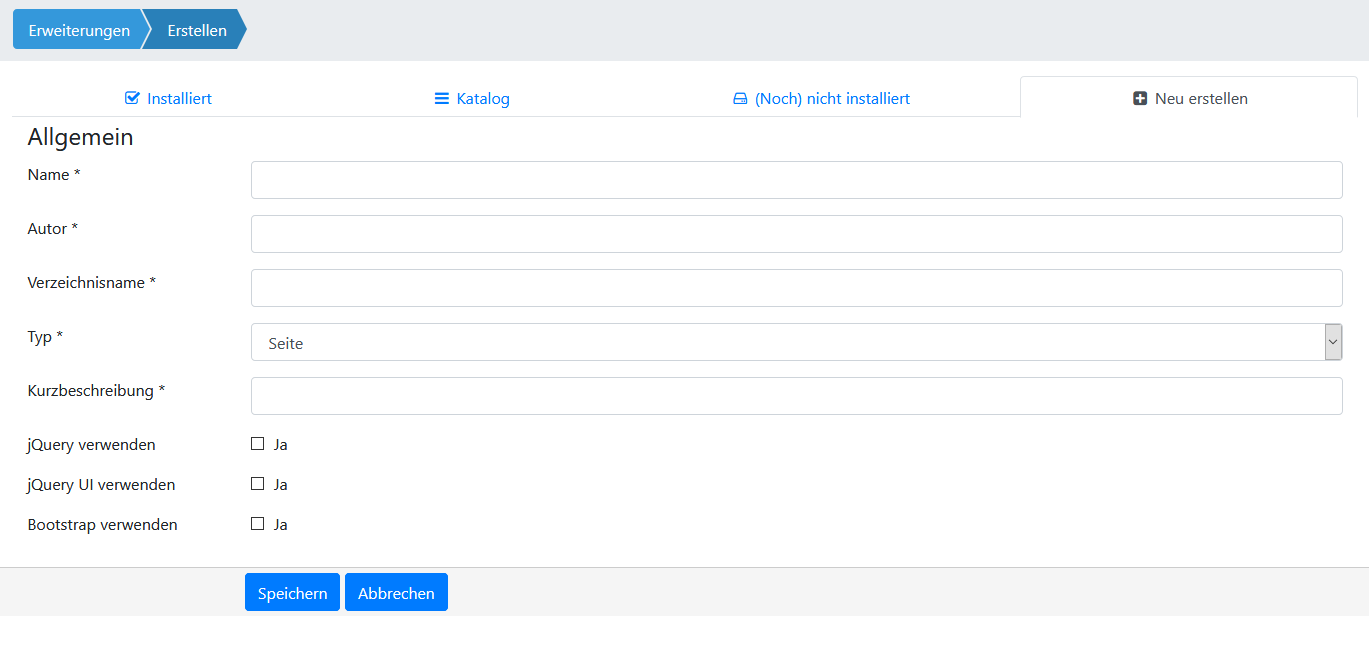
Task: Click the list icon beside Katalog
Action: coord(441,99)
